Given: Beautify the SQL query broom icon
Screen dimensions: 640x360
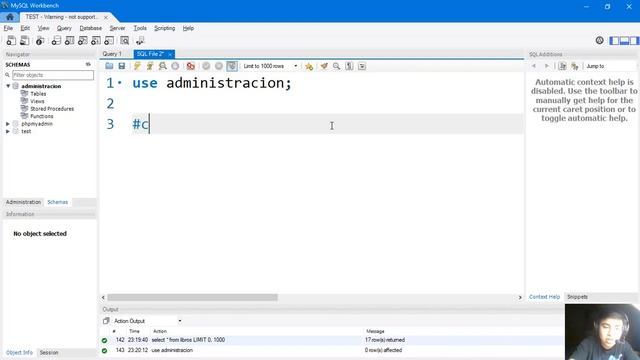Looking at the screenshot, I should tap(324, 66).
